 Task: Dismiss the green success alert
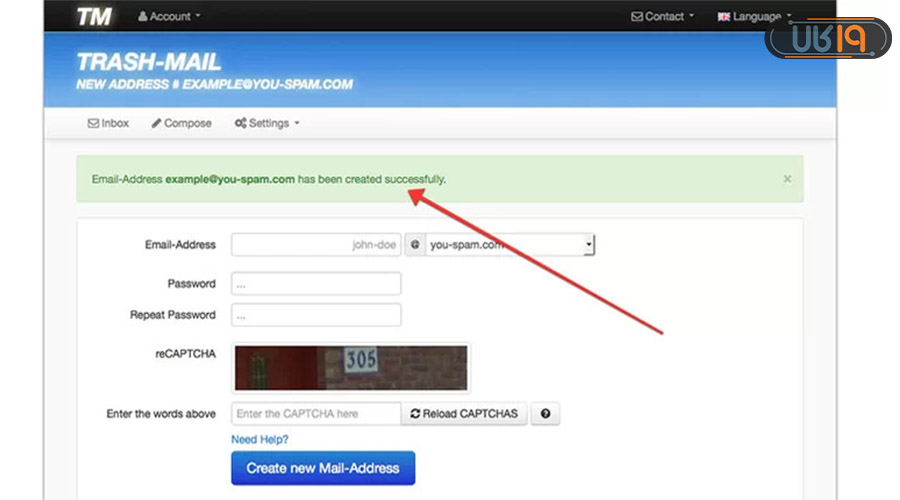787,179
